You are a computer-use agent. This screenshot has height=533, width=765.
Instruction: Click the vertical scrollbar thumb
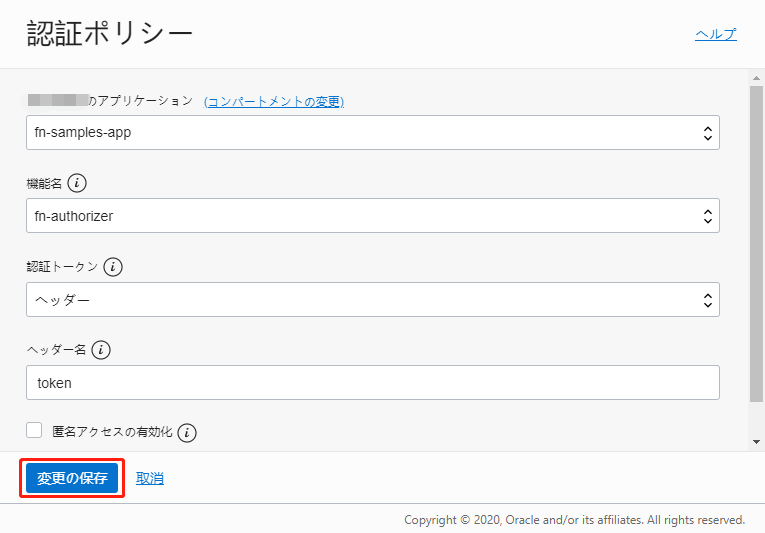point(757,240)
